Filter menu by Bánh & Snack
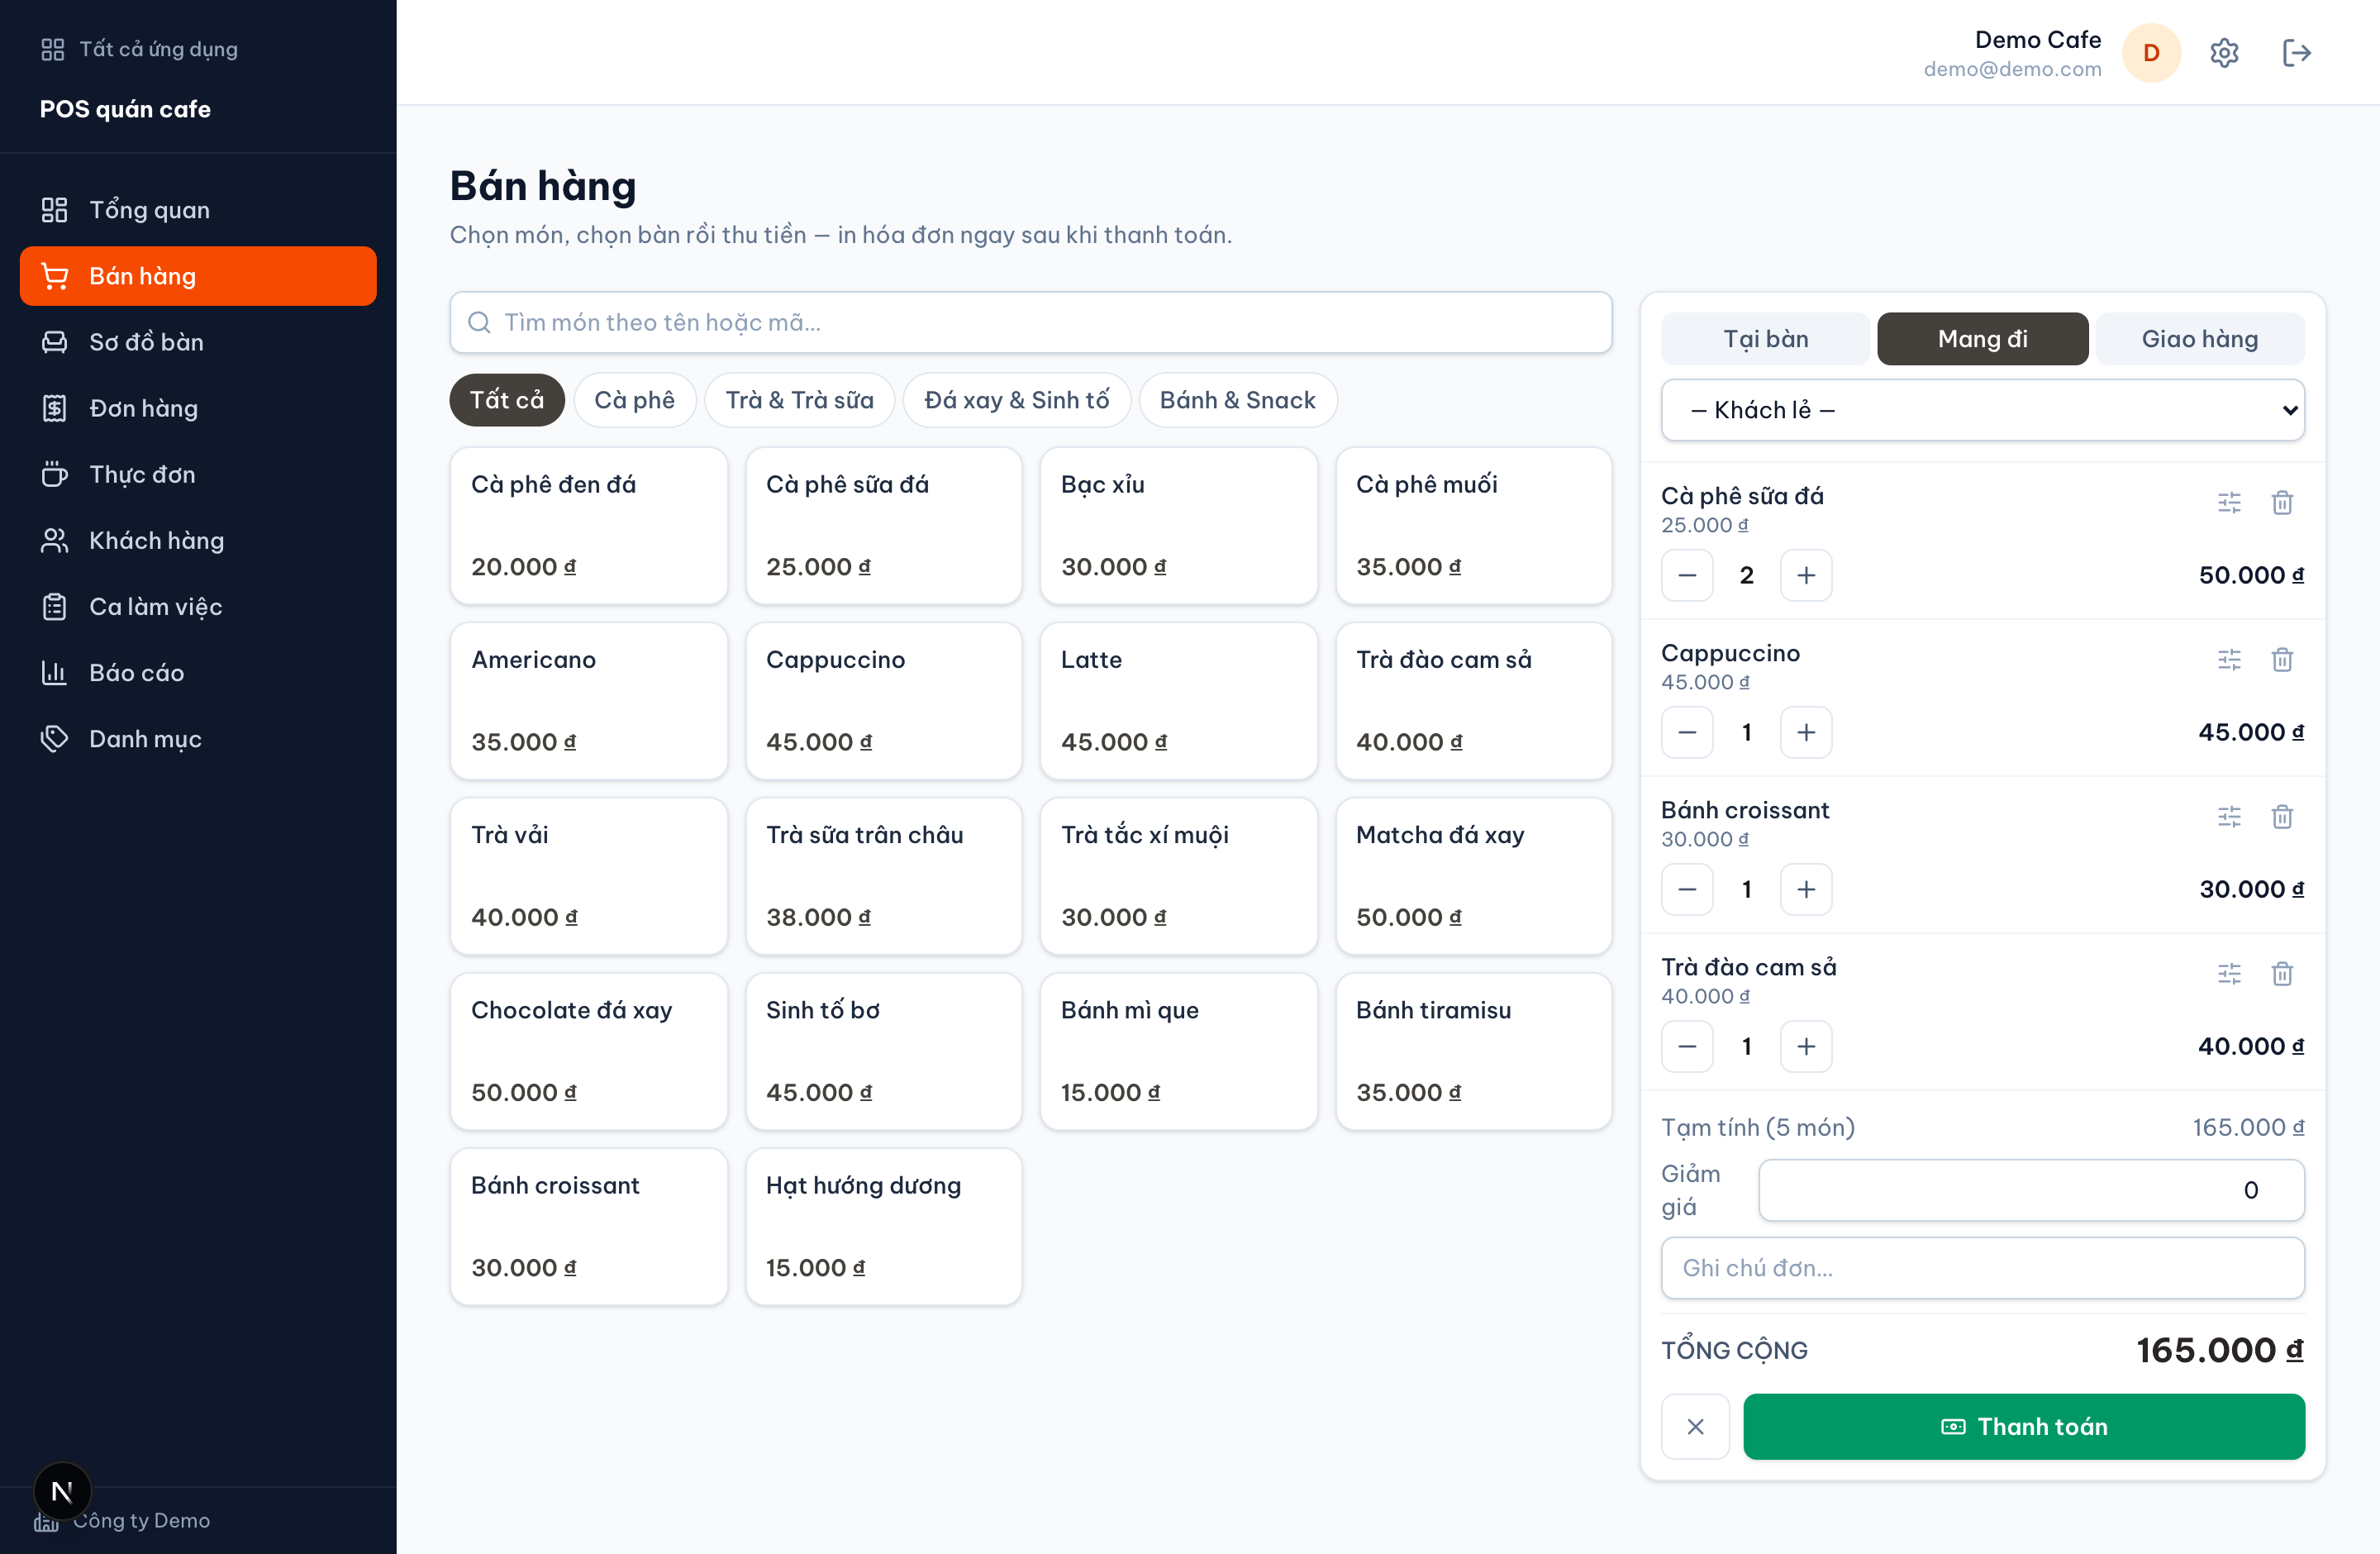The width and height of the screenshot is (2380, 1554). (1238, 400)
